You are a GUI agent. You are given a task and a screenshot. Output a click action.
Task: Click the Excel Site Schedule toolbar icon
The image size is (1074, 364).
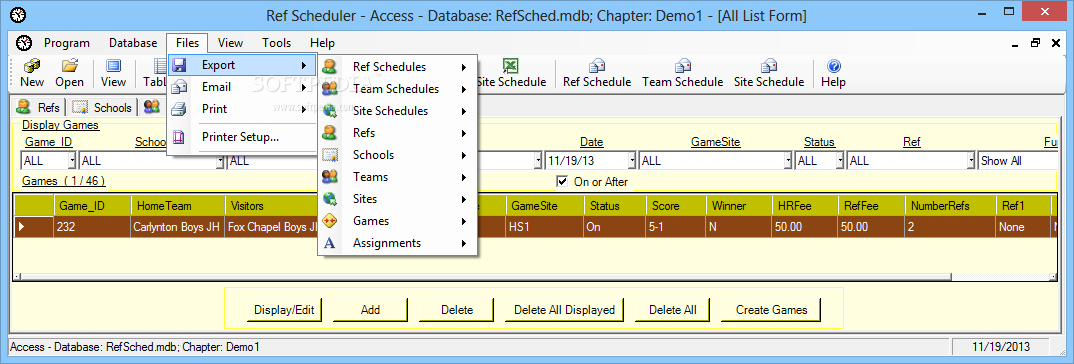click(x=510, y=66)
